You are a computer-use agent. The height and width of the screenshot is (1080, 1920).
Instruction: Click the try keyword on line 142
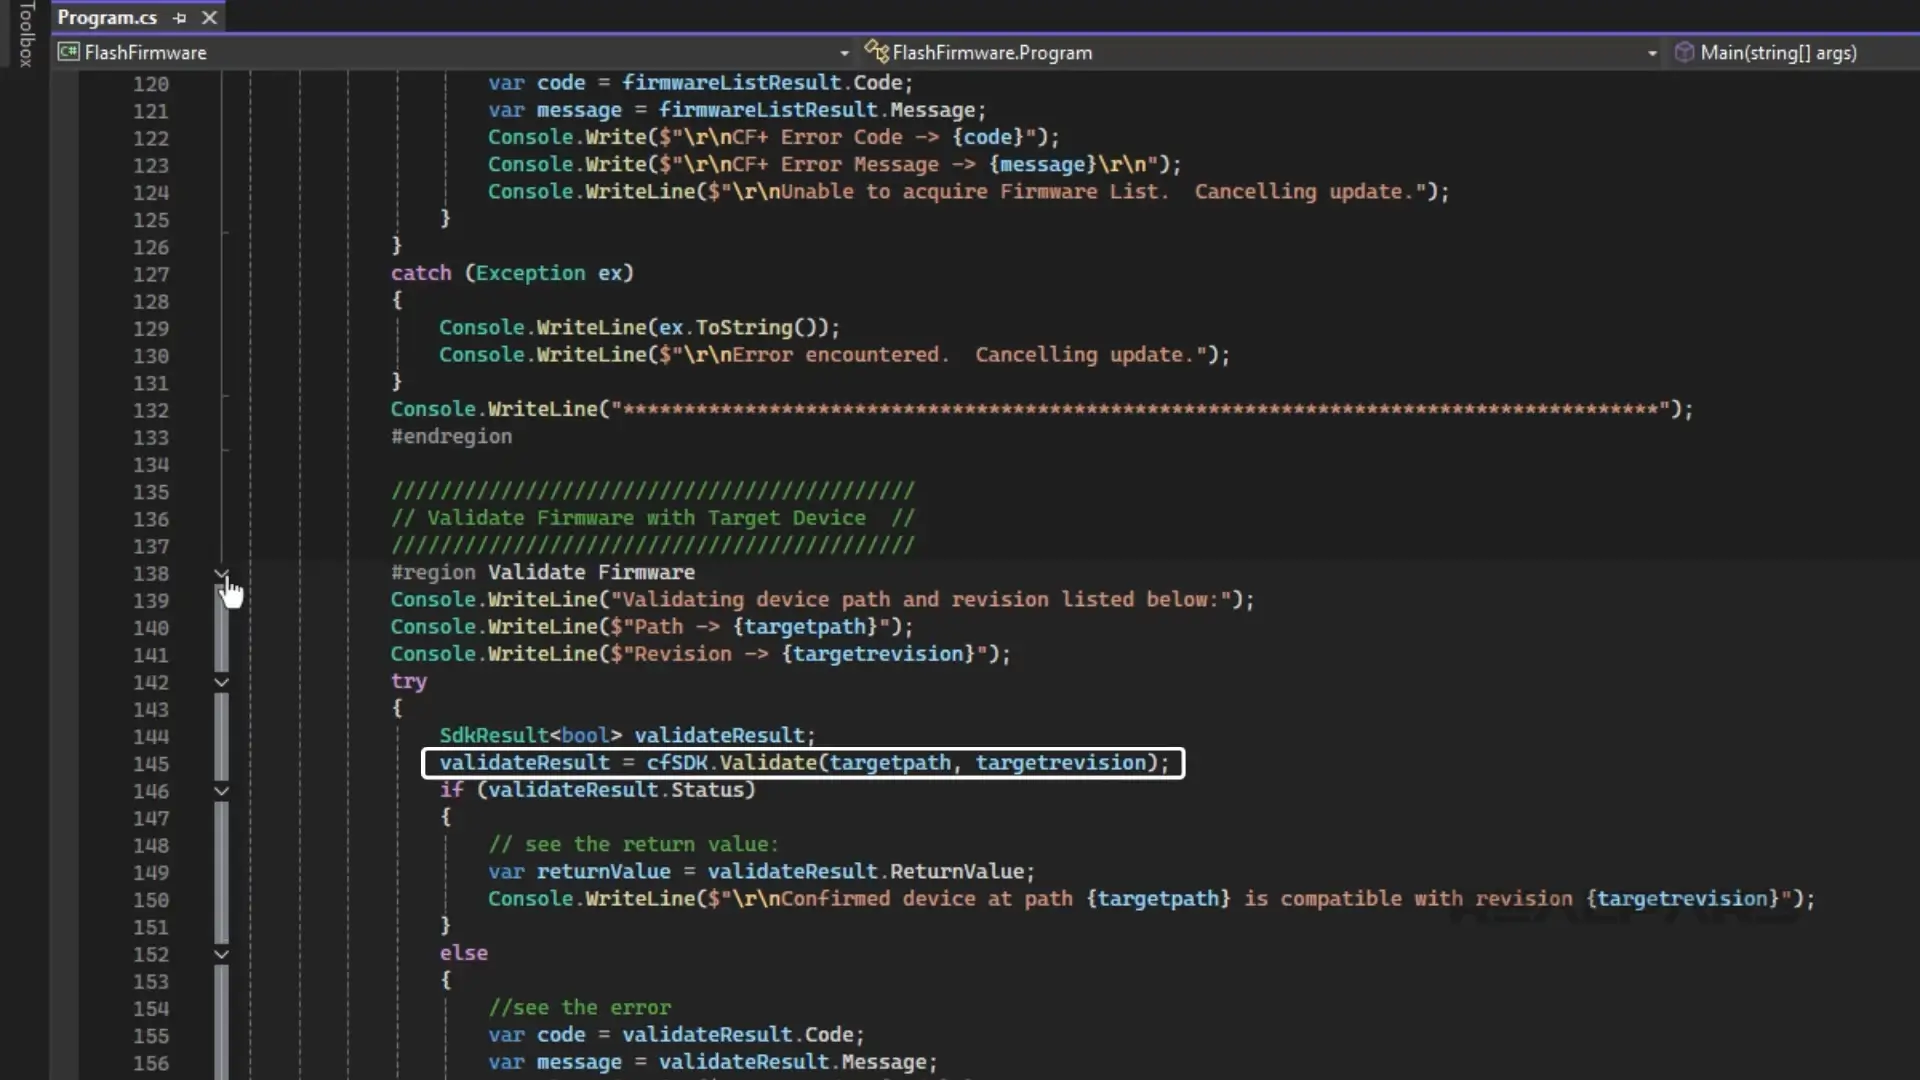click(x=408, y=682)
